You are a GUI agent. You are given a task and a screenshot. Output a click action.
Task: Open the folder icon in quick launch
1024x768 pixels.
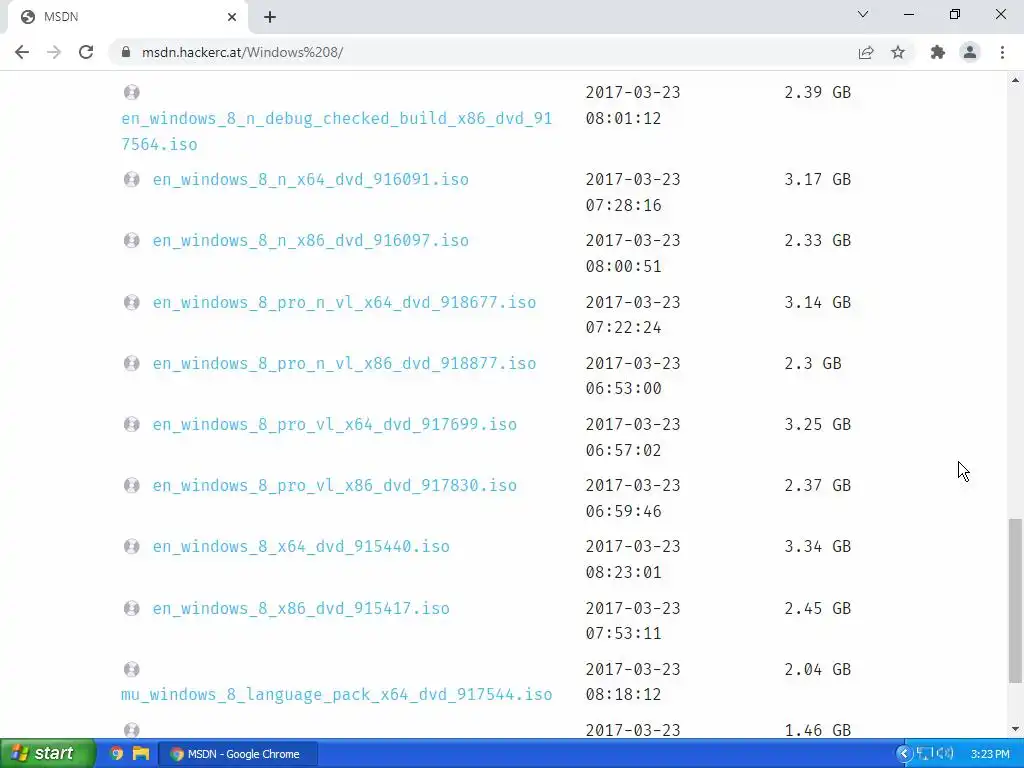click(x=140, y=754)
